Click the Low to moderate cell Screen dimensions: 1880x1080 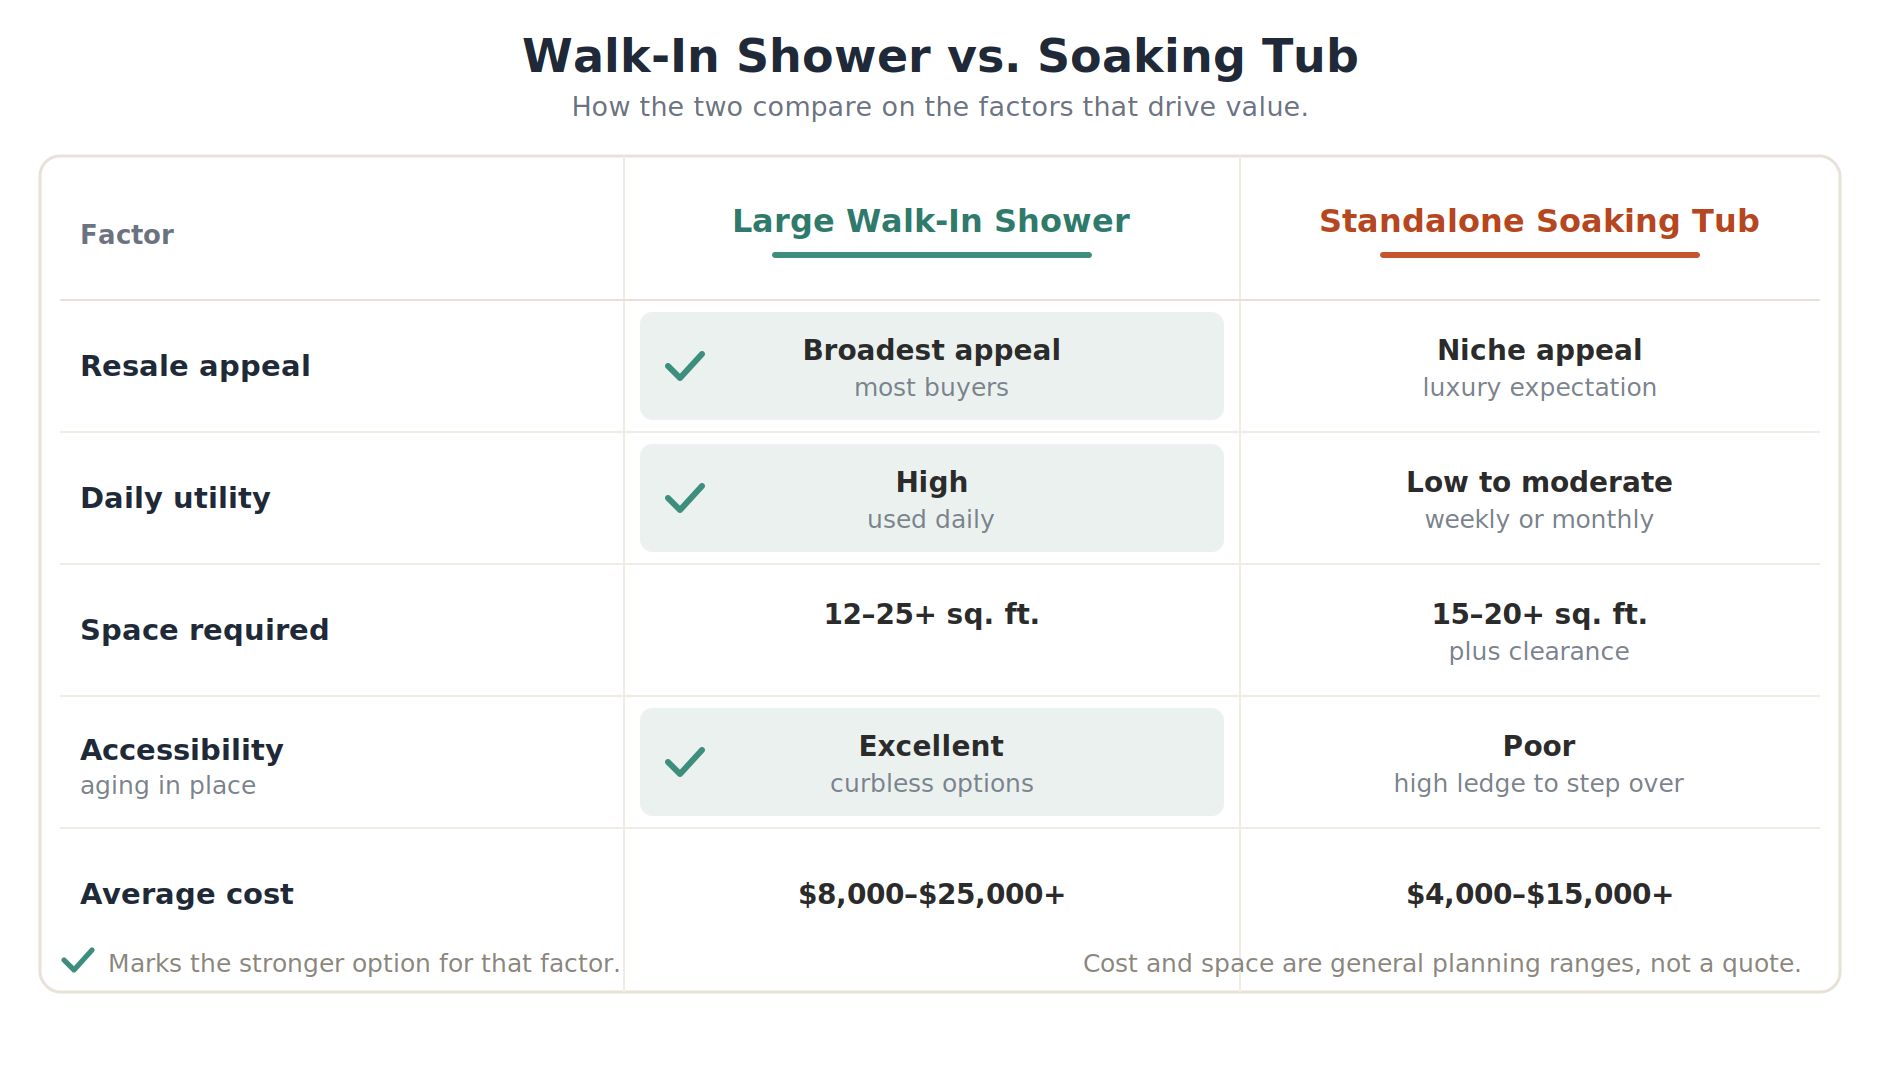click(x=1539, y=499)
